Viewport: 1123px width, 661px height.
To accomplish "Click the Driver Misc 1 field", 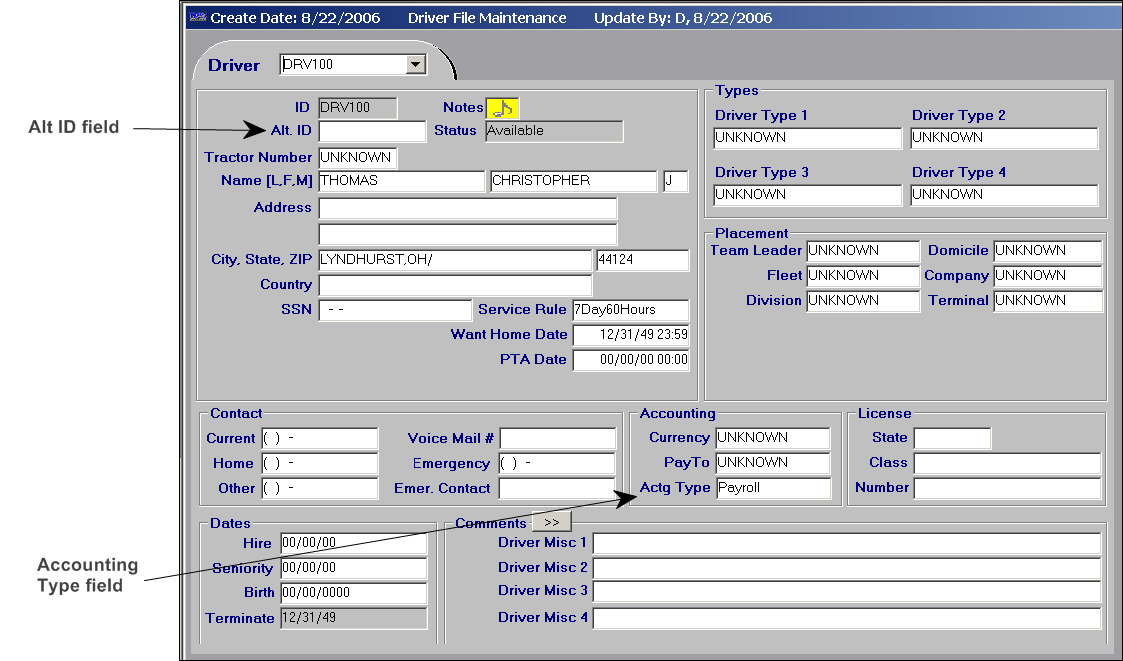I will tap(847, 544).
